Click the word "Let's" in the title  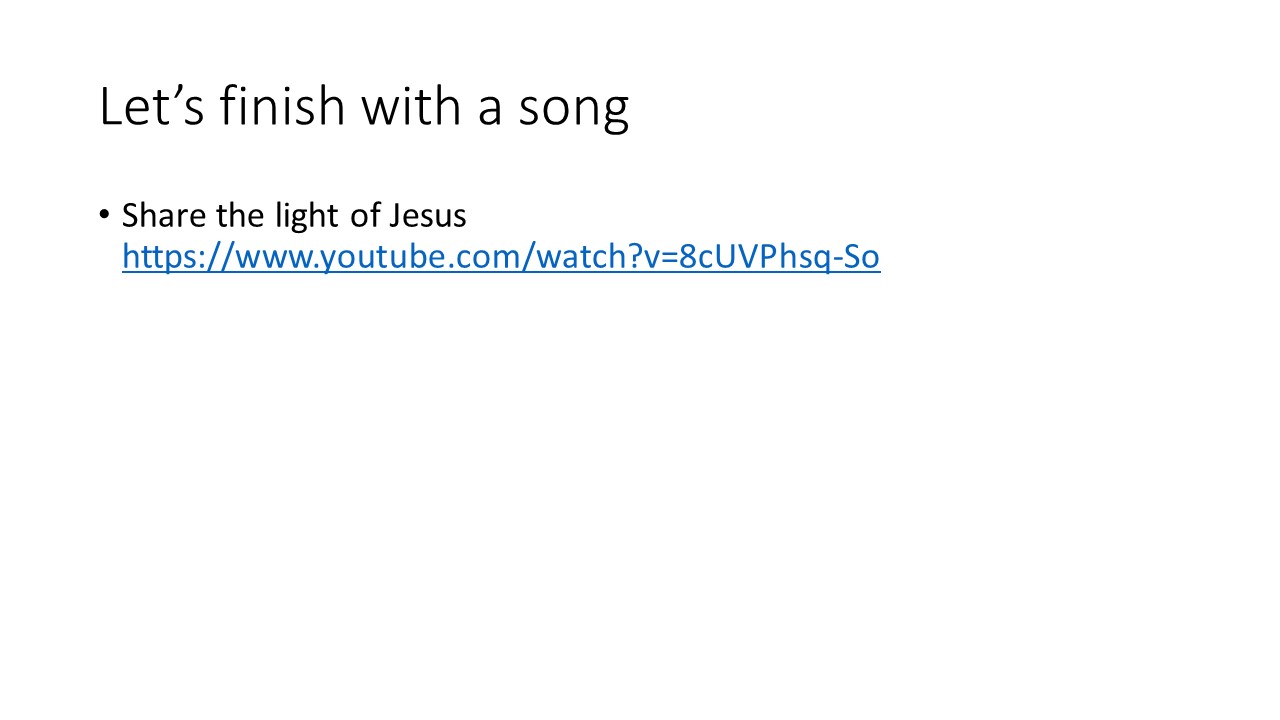coord(152,107)
